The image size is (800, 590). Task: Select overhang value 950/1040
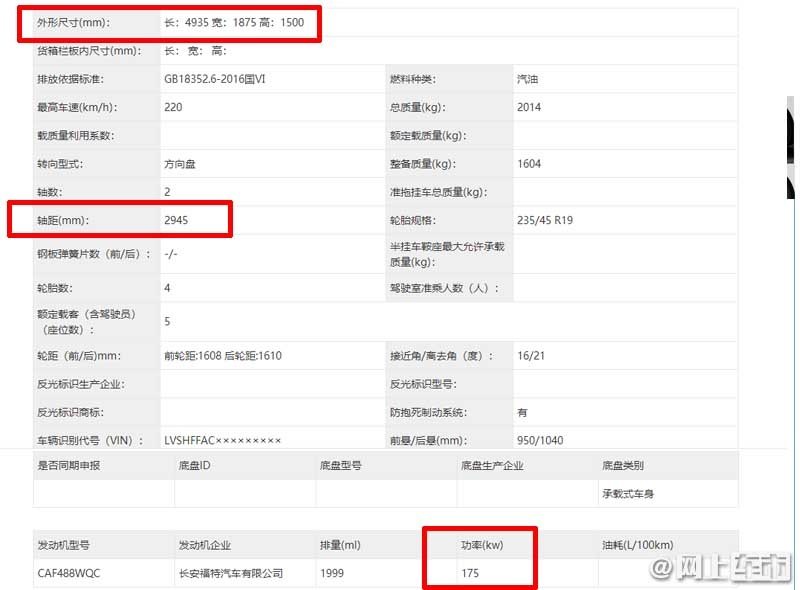540,440
